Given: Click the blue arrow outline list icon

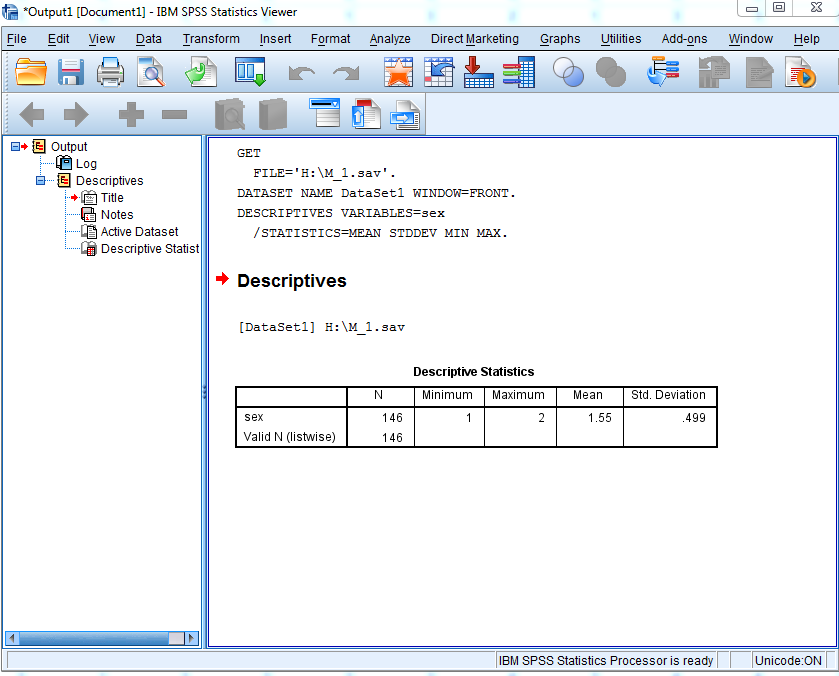Looking at the screenshot, I should point(663,72).
